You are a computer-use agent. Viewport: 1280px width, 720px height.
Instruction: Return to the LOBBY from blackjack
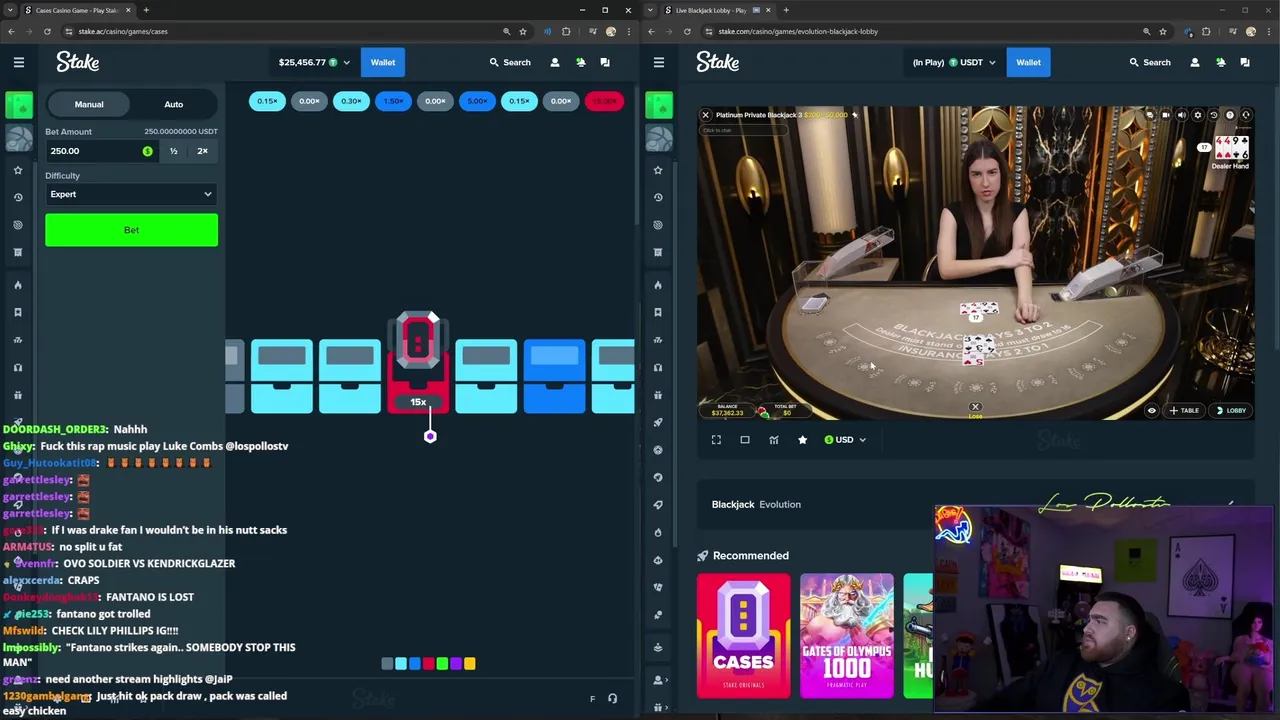coord(1231,410)
